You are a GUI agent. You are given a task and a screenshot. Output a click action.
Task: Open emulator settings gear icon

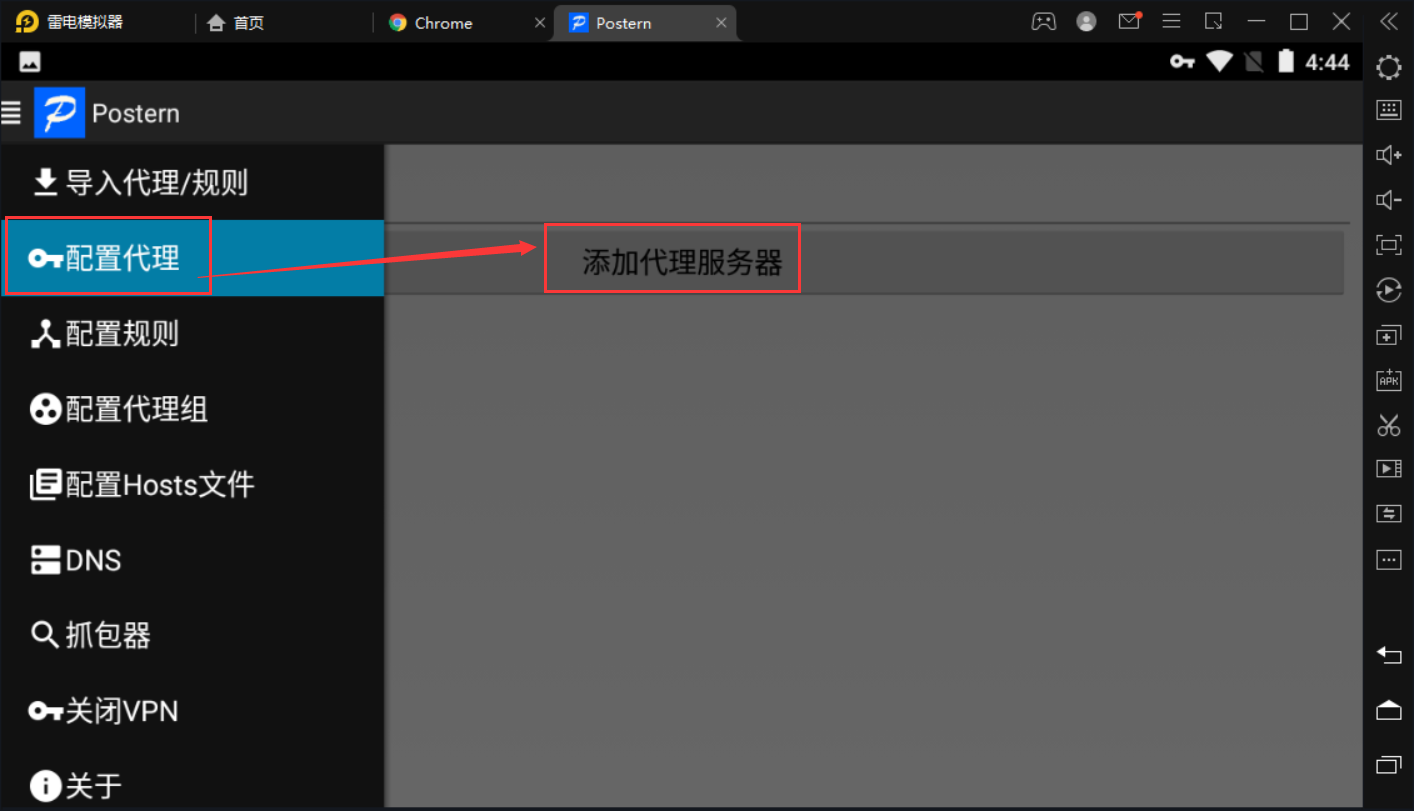(x=1389, y=67)
